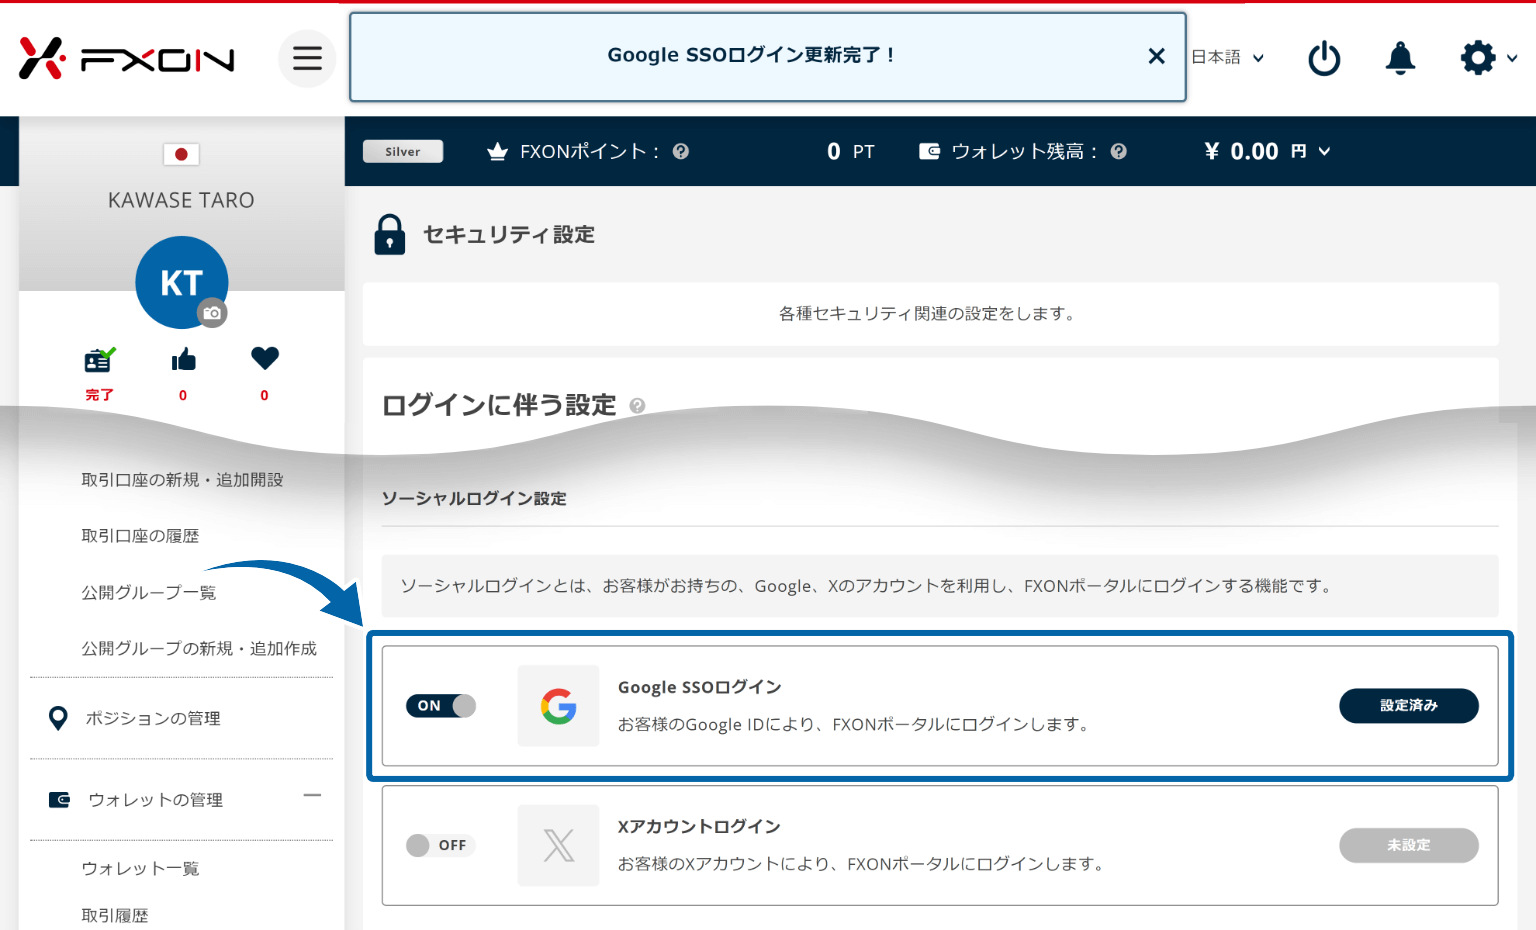Screen dimensions: 1536x930
Task: Click the Japan flag icon
Action: [181, 154]
